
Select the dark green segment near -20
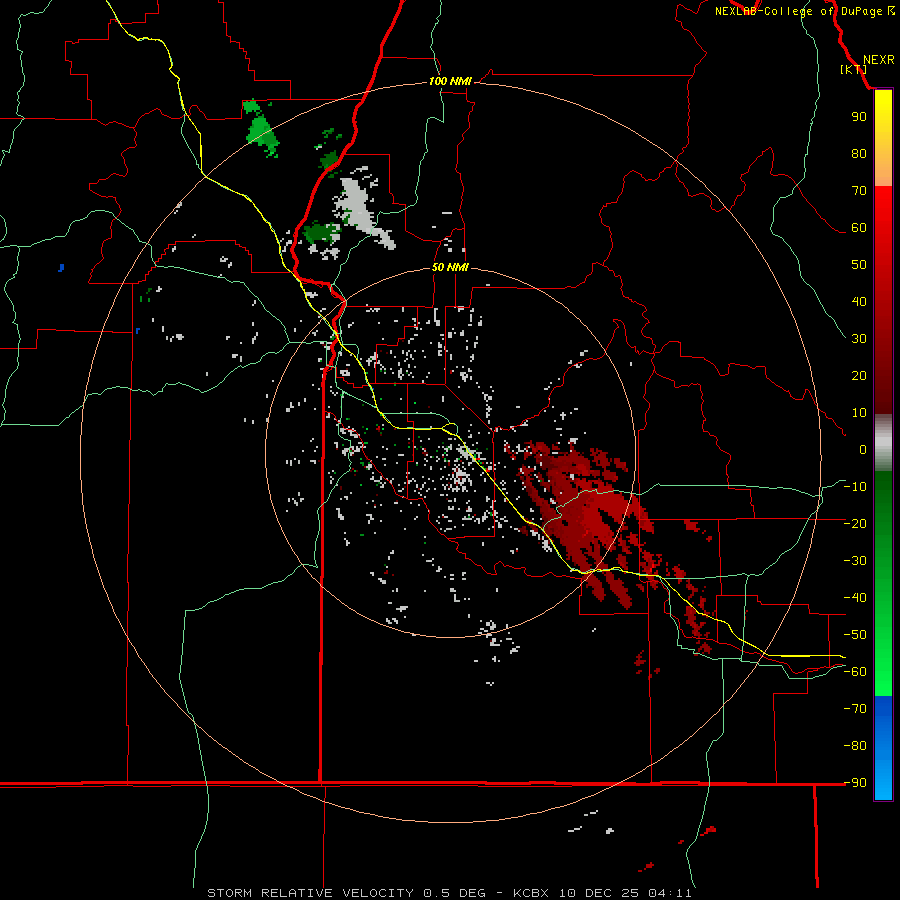point(883,517)
